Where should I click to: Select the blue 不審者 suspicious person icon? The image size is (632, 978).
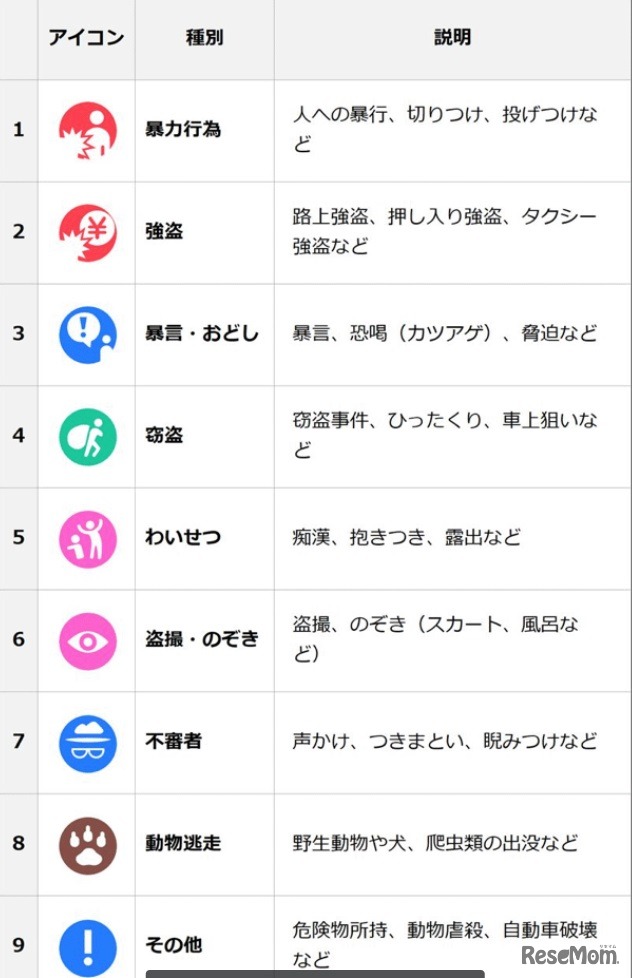(x=87, y=742)
